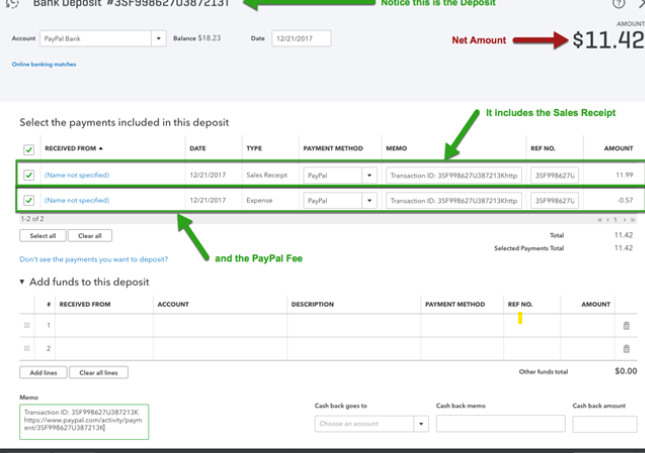Click the Ref No field of Expense row
Viewport: 645px width, 453px height.
coord(555,201)
